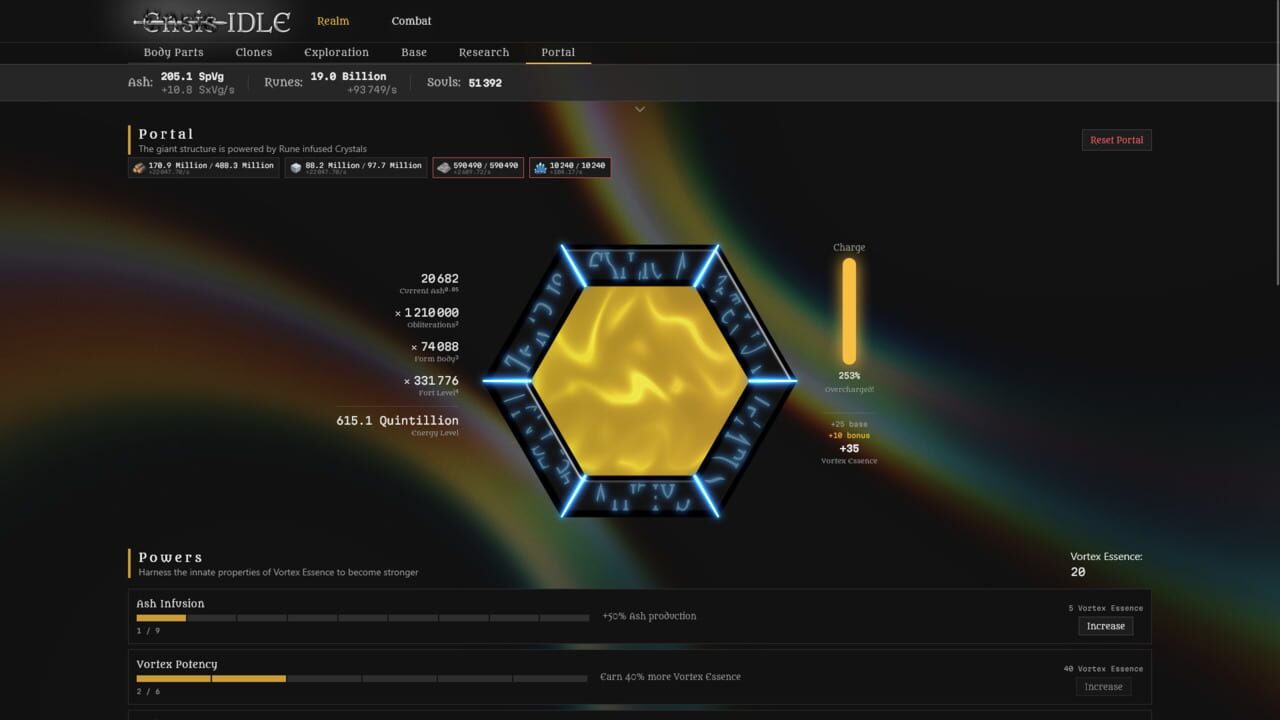The width and height of the screenshot is (1280, 720).
Task: Click the Vortex Potency progress bar
Action: [x=362, y=679]
